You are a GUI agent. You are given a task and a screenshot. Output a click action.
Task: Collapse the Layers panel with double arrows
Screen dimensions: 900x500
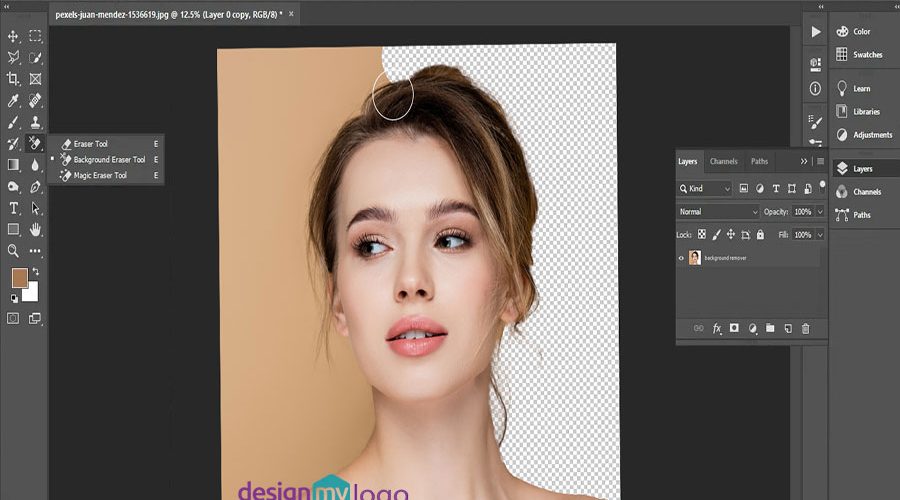pyautogui.click(x=804, y=161)
